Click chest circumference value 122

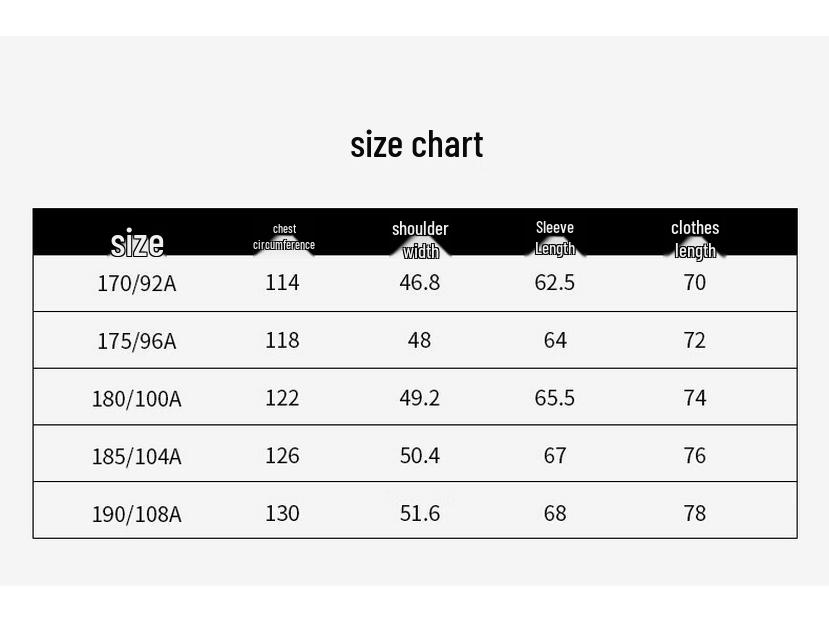[x=282, y=397]
